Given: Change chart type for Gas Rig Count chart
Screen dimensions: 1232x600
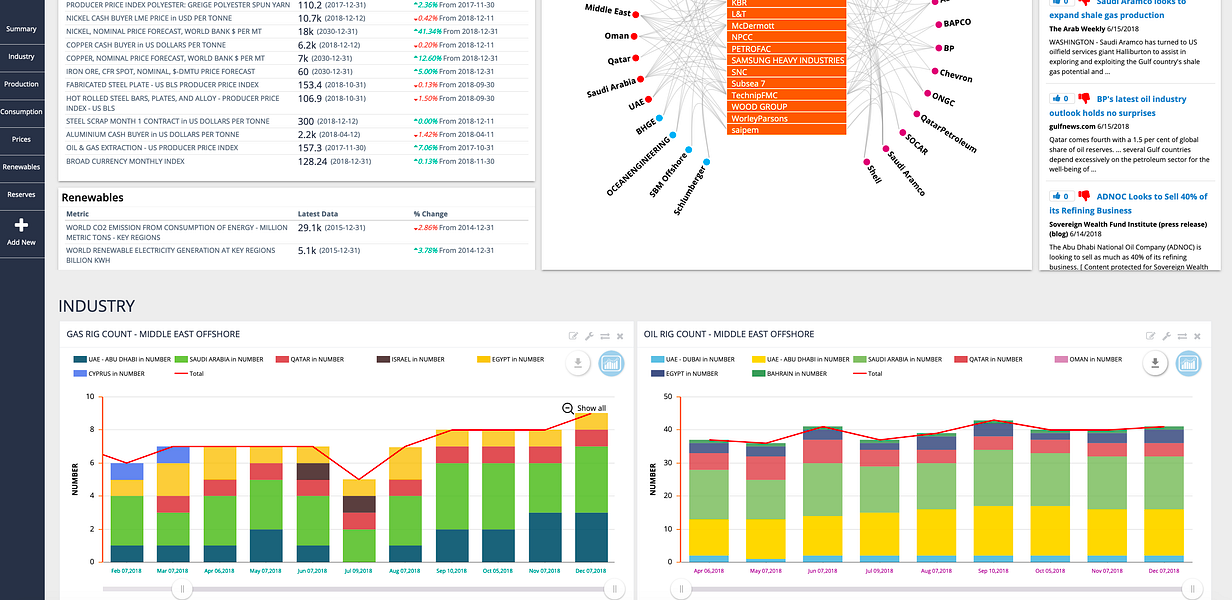Looking at the screenshot, I should (612, 364).
